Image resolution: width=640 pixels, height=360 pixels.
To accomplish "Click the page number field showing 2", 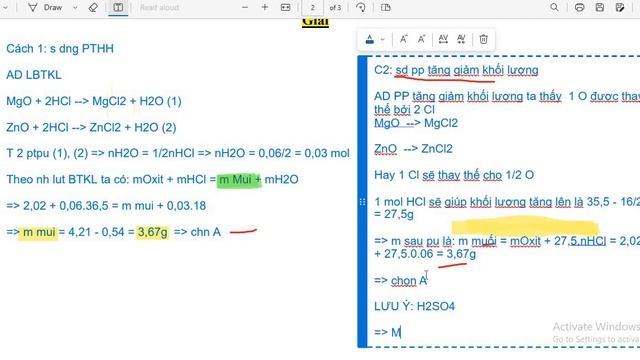I will tap(313, 7).
